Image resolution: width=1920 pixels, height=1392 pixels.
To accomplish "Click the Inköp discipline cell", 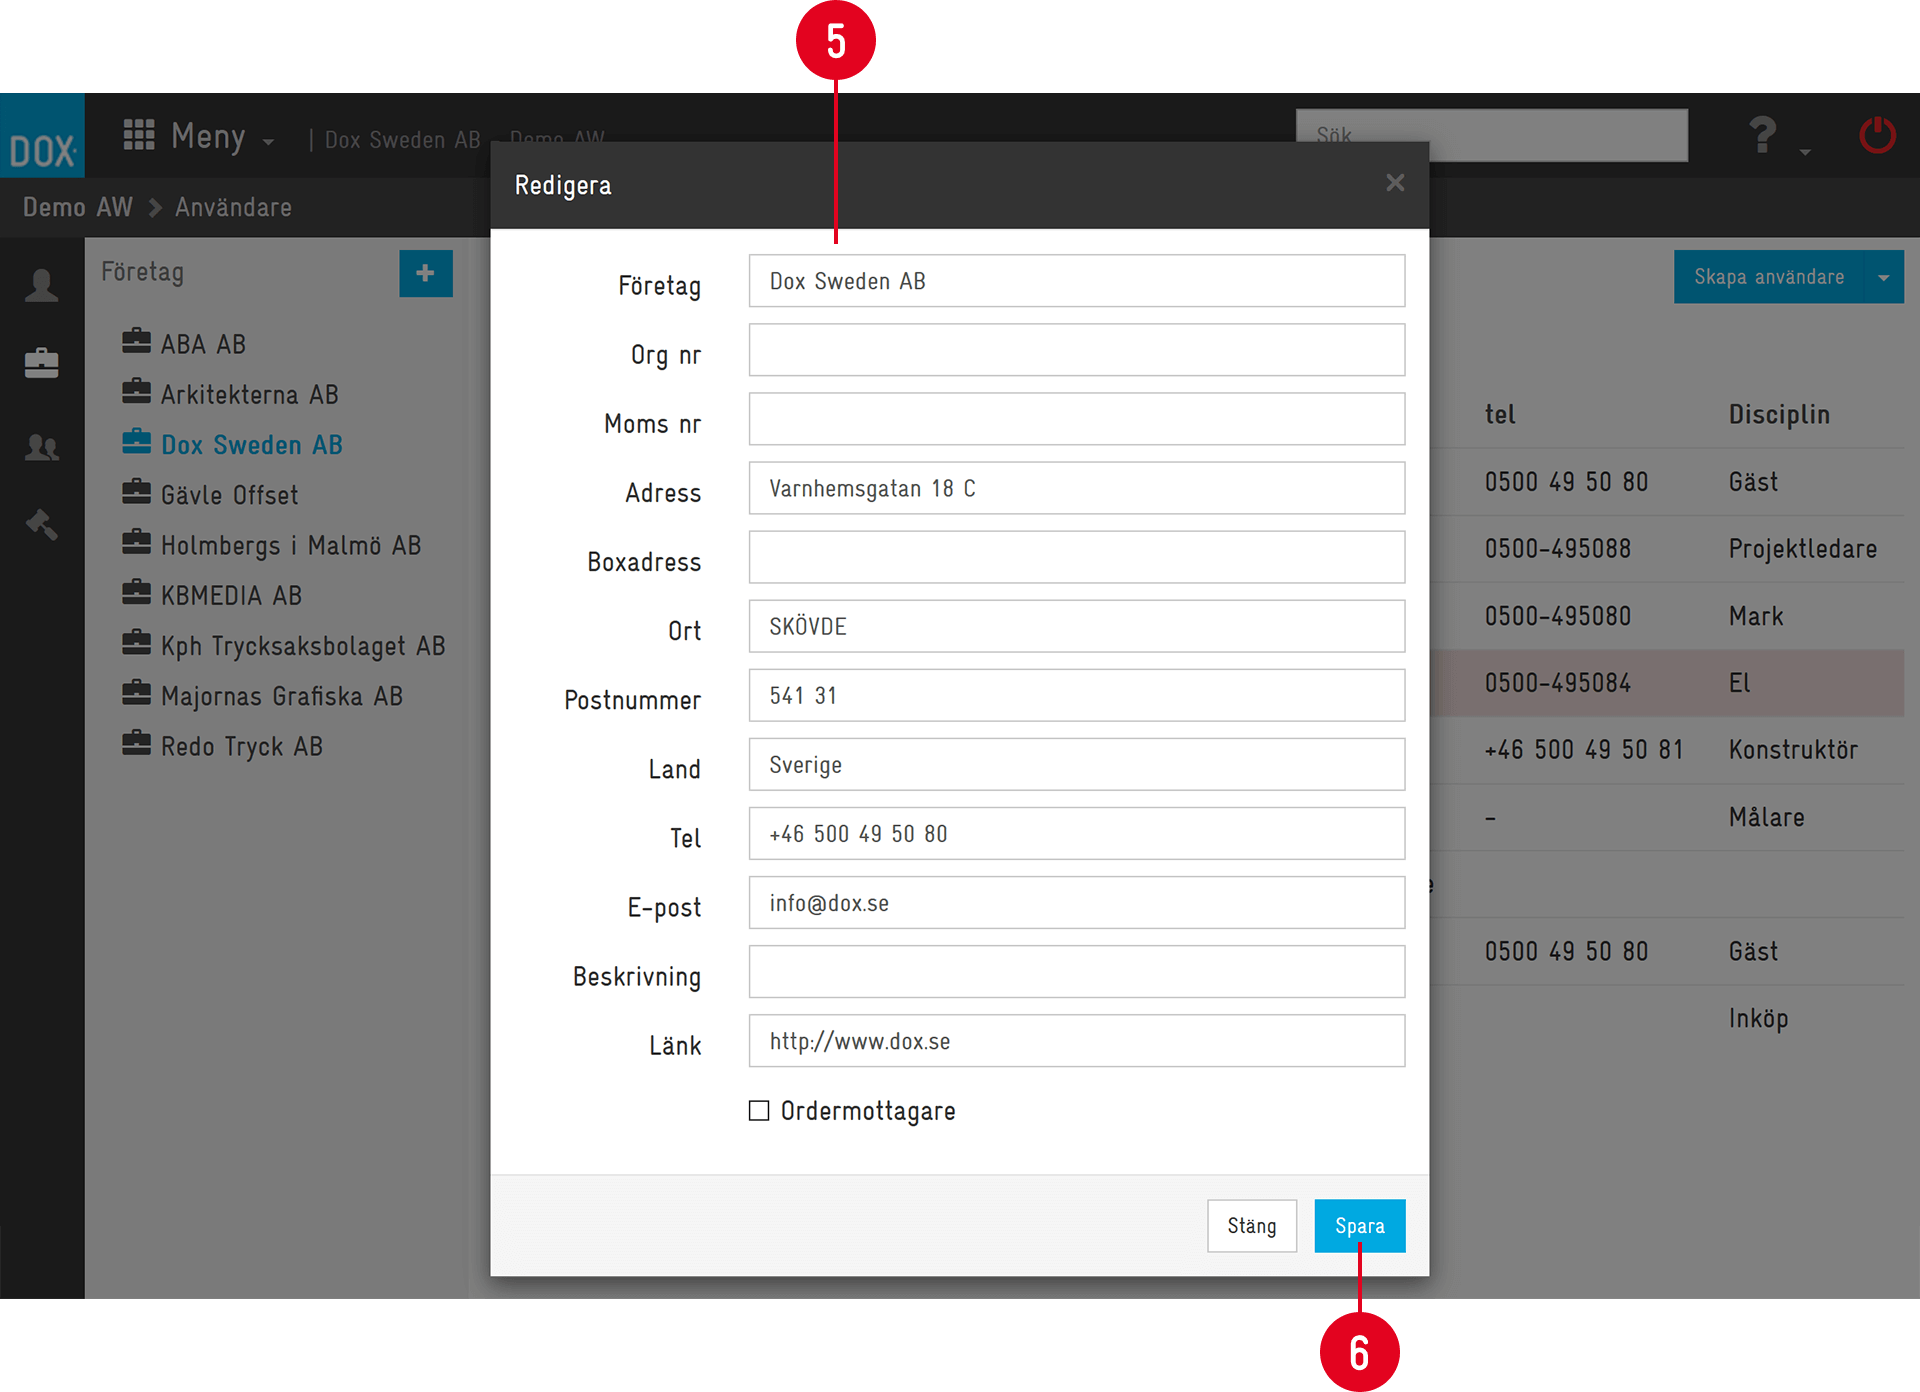I will pos(1758,1019).
